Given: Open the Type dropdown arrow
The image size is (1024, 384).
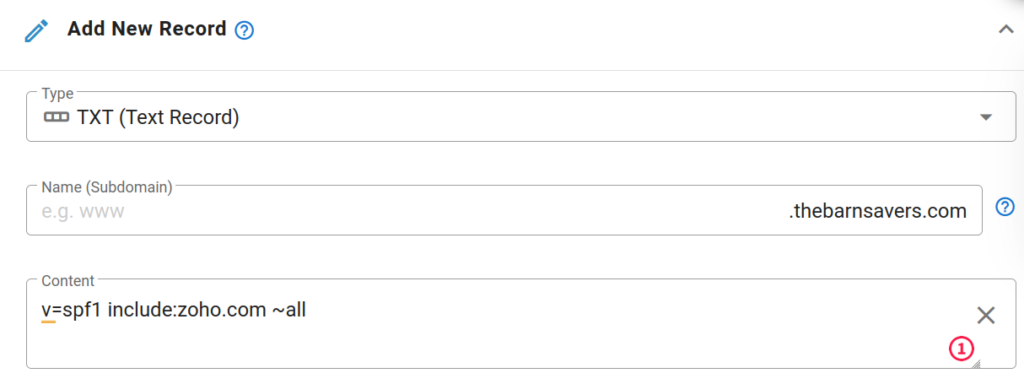Looking at the screenshot, I should point(986,118).
